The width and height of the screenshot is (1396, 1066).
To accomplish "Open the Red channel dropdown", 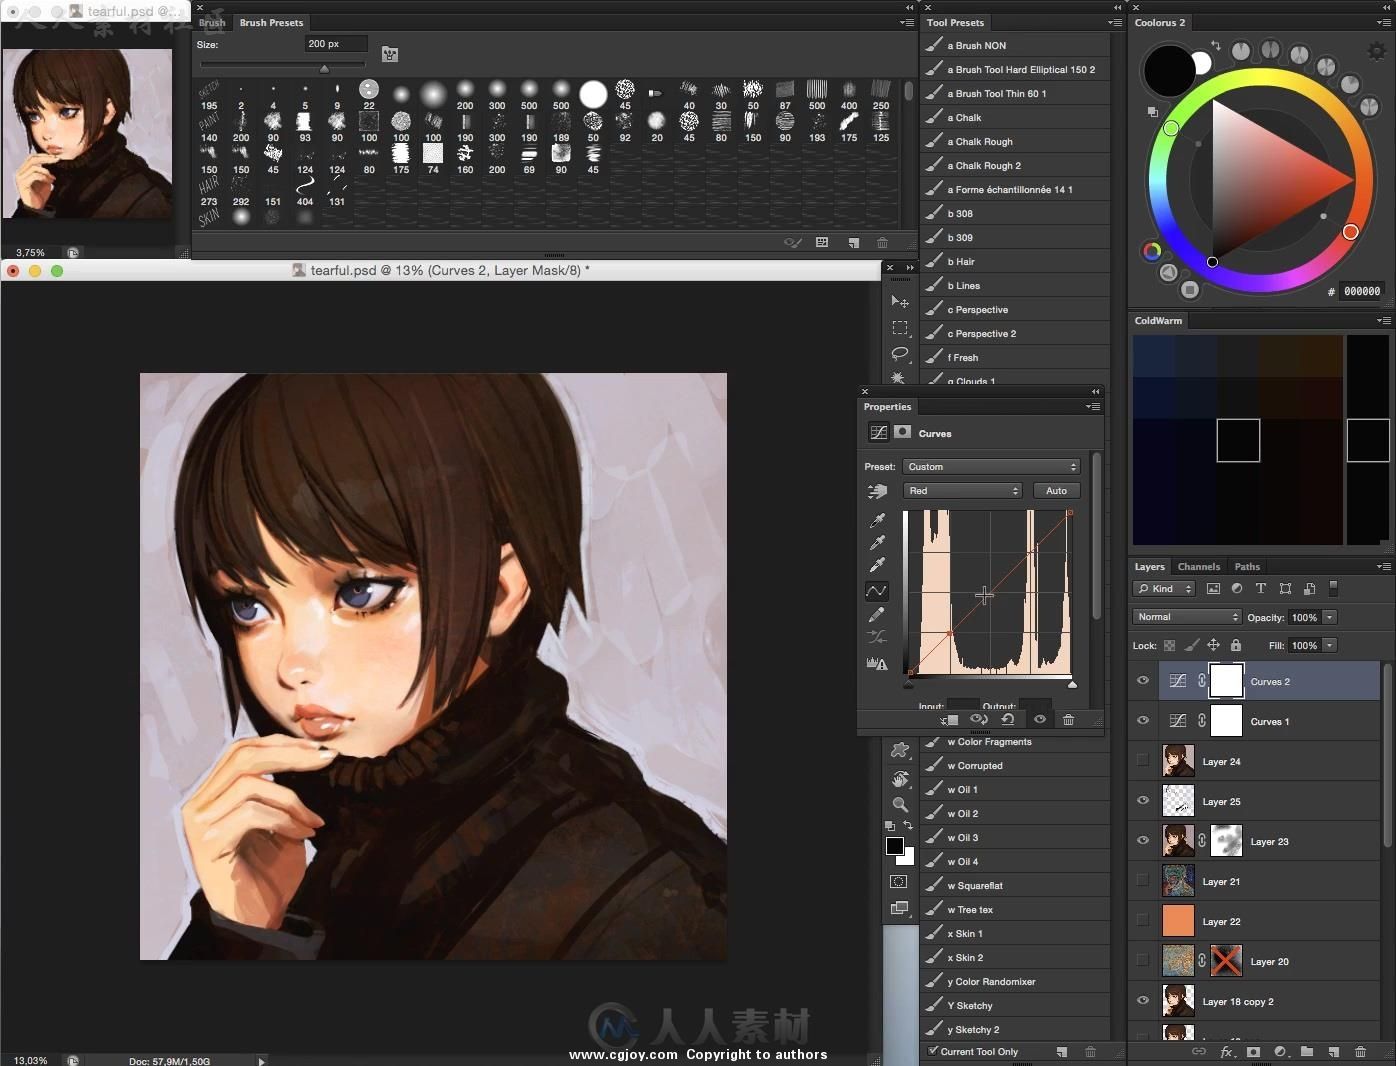I will click(x=962, y=491).
